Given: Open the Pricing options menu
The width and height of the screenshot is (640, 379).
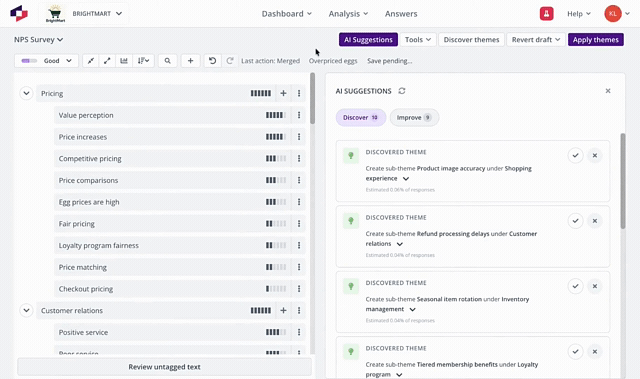Looking at the screenshot, I should point(299,93).
